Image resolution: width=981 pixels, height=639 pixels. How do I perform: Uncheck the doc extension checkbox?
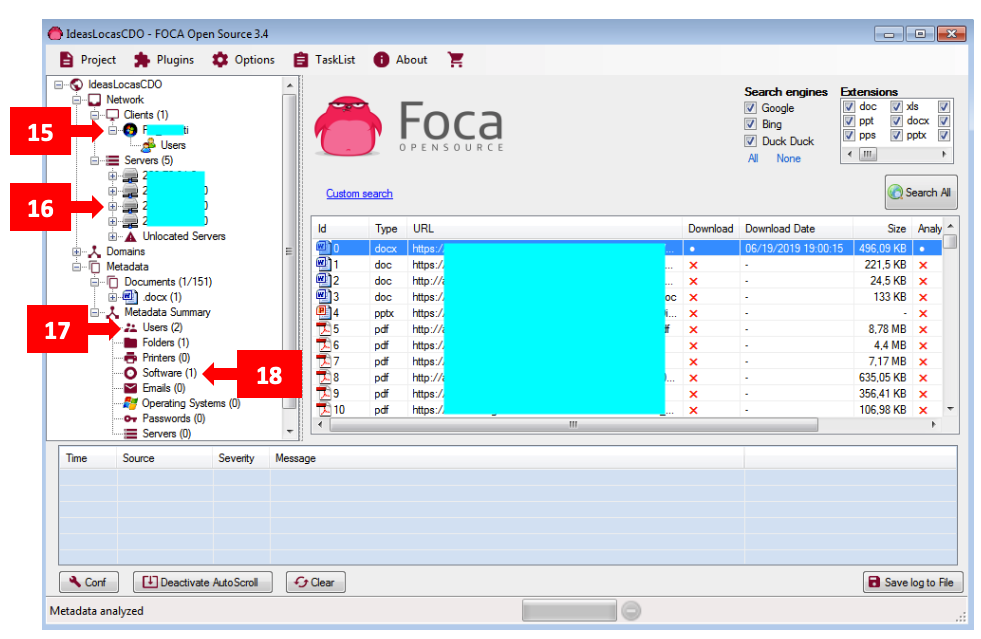(849, 106)
